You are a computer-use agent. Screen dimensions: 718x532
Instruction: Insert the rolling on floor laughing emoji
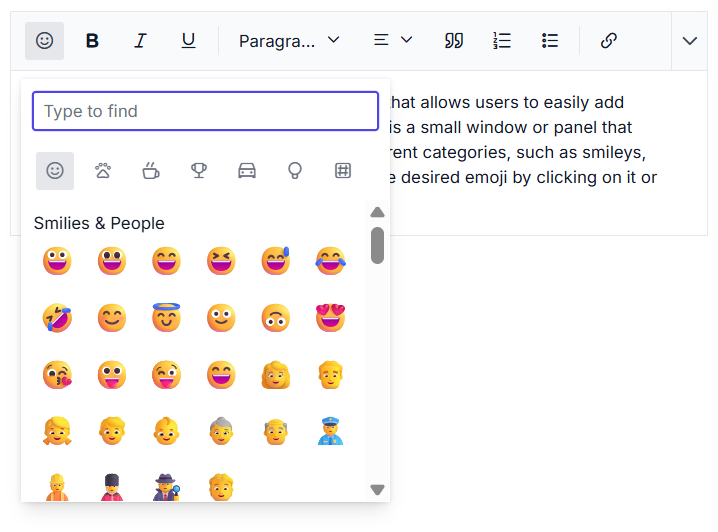(57, 318)
